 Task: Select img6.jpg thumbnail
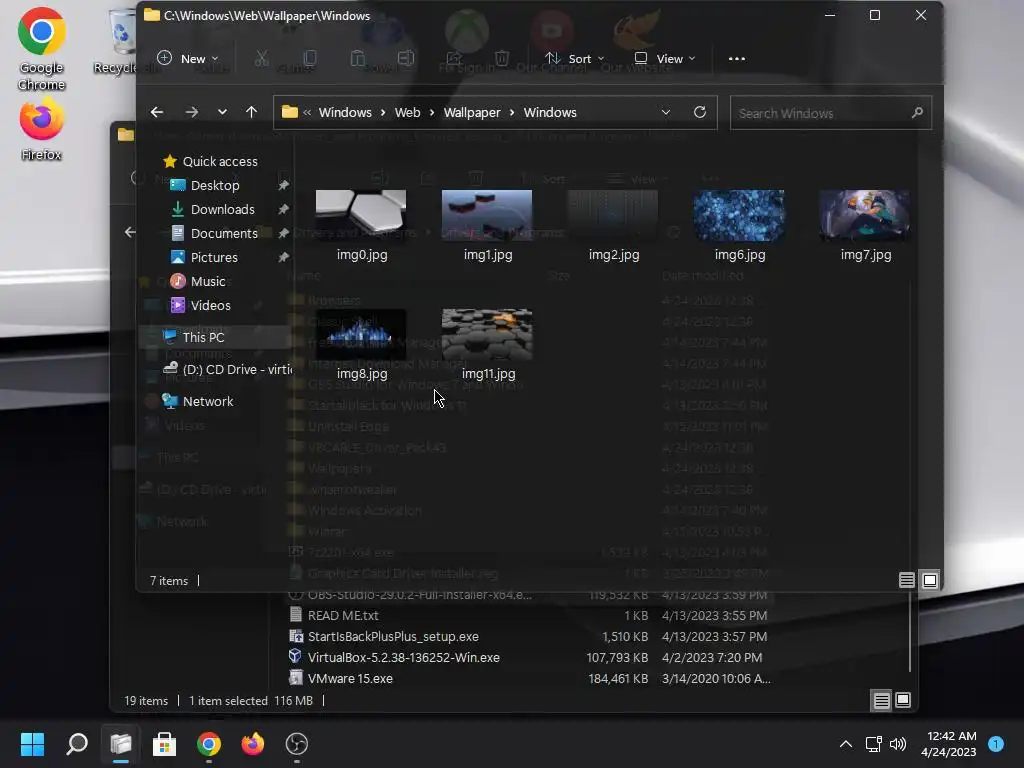[x=739, y=216]
